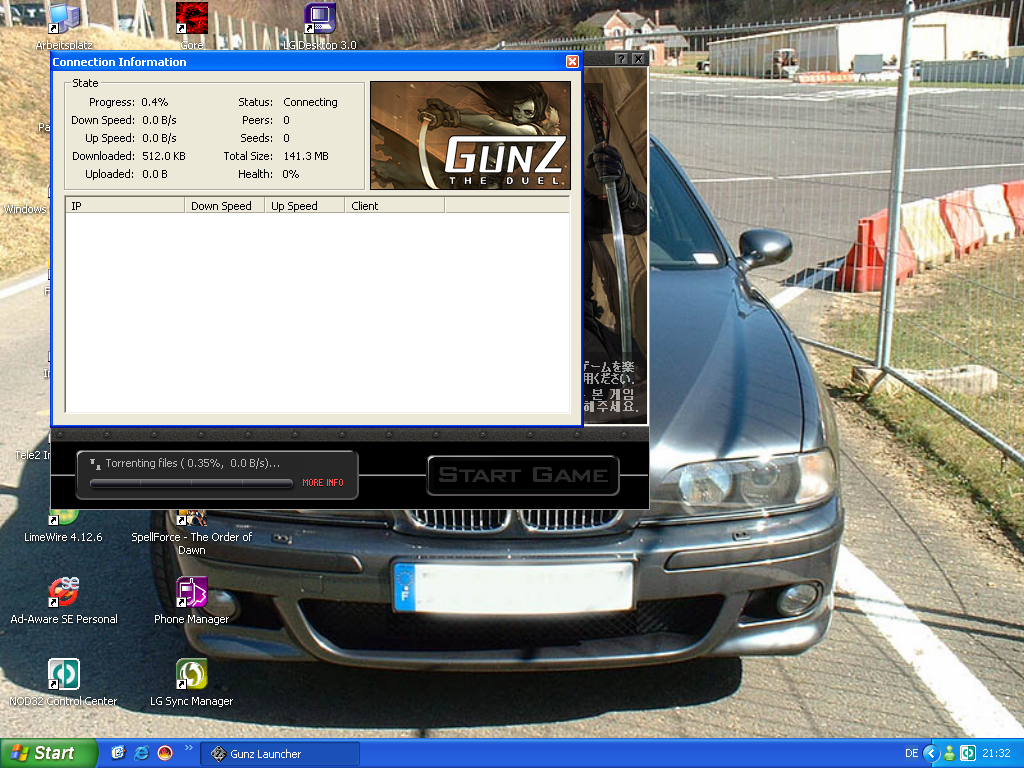1024x768 pixels.
Task: Sort peers by the Down Speed column
Action: (224, 206)
